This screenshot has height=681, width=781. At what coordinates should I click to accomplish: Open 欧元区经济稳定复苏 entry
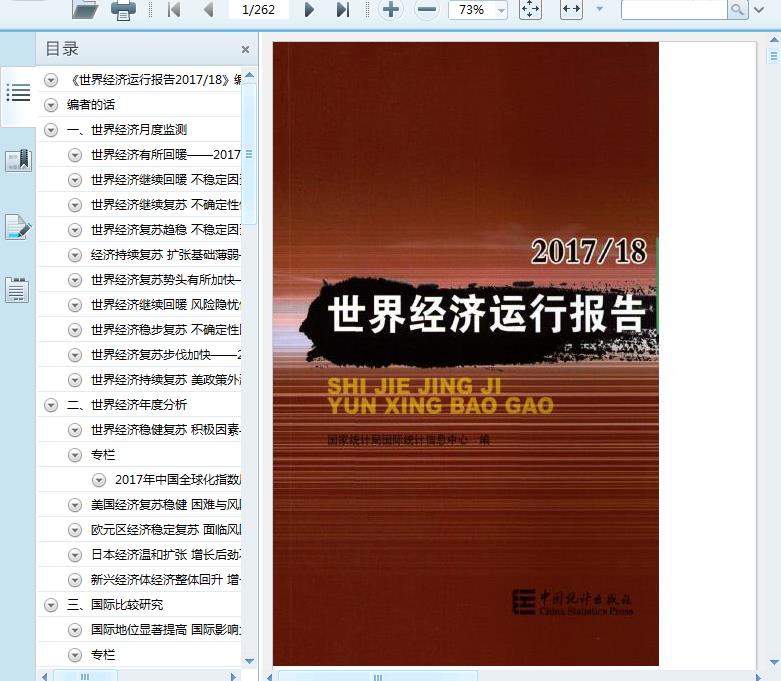166,530
